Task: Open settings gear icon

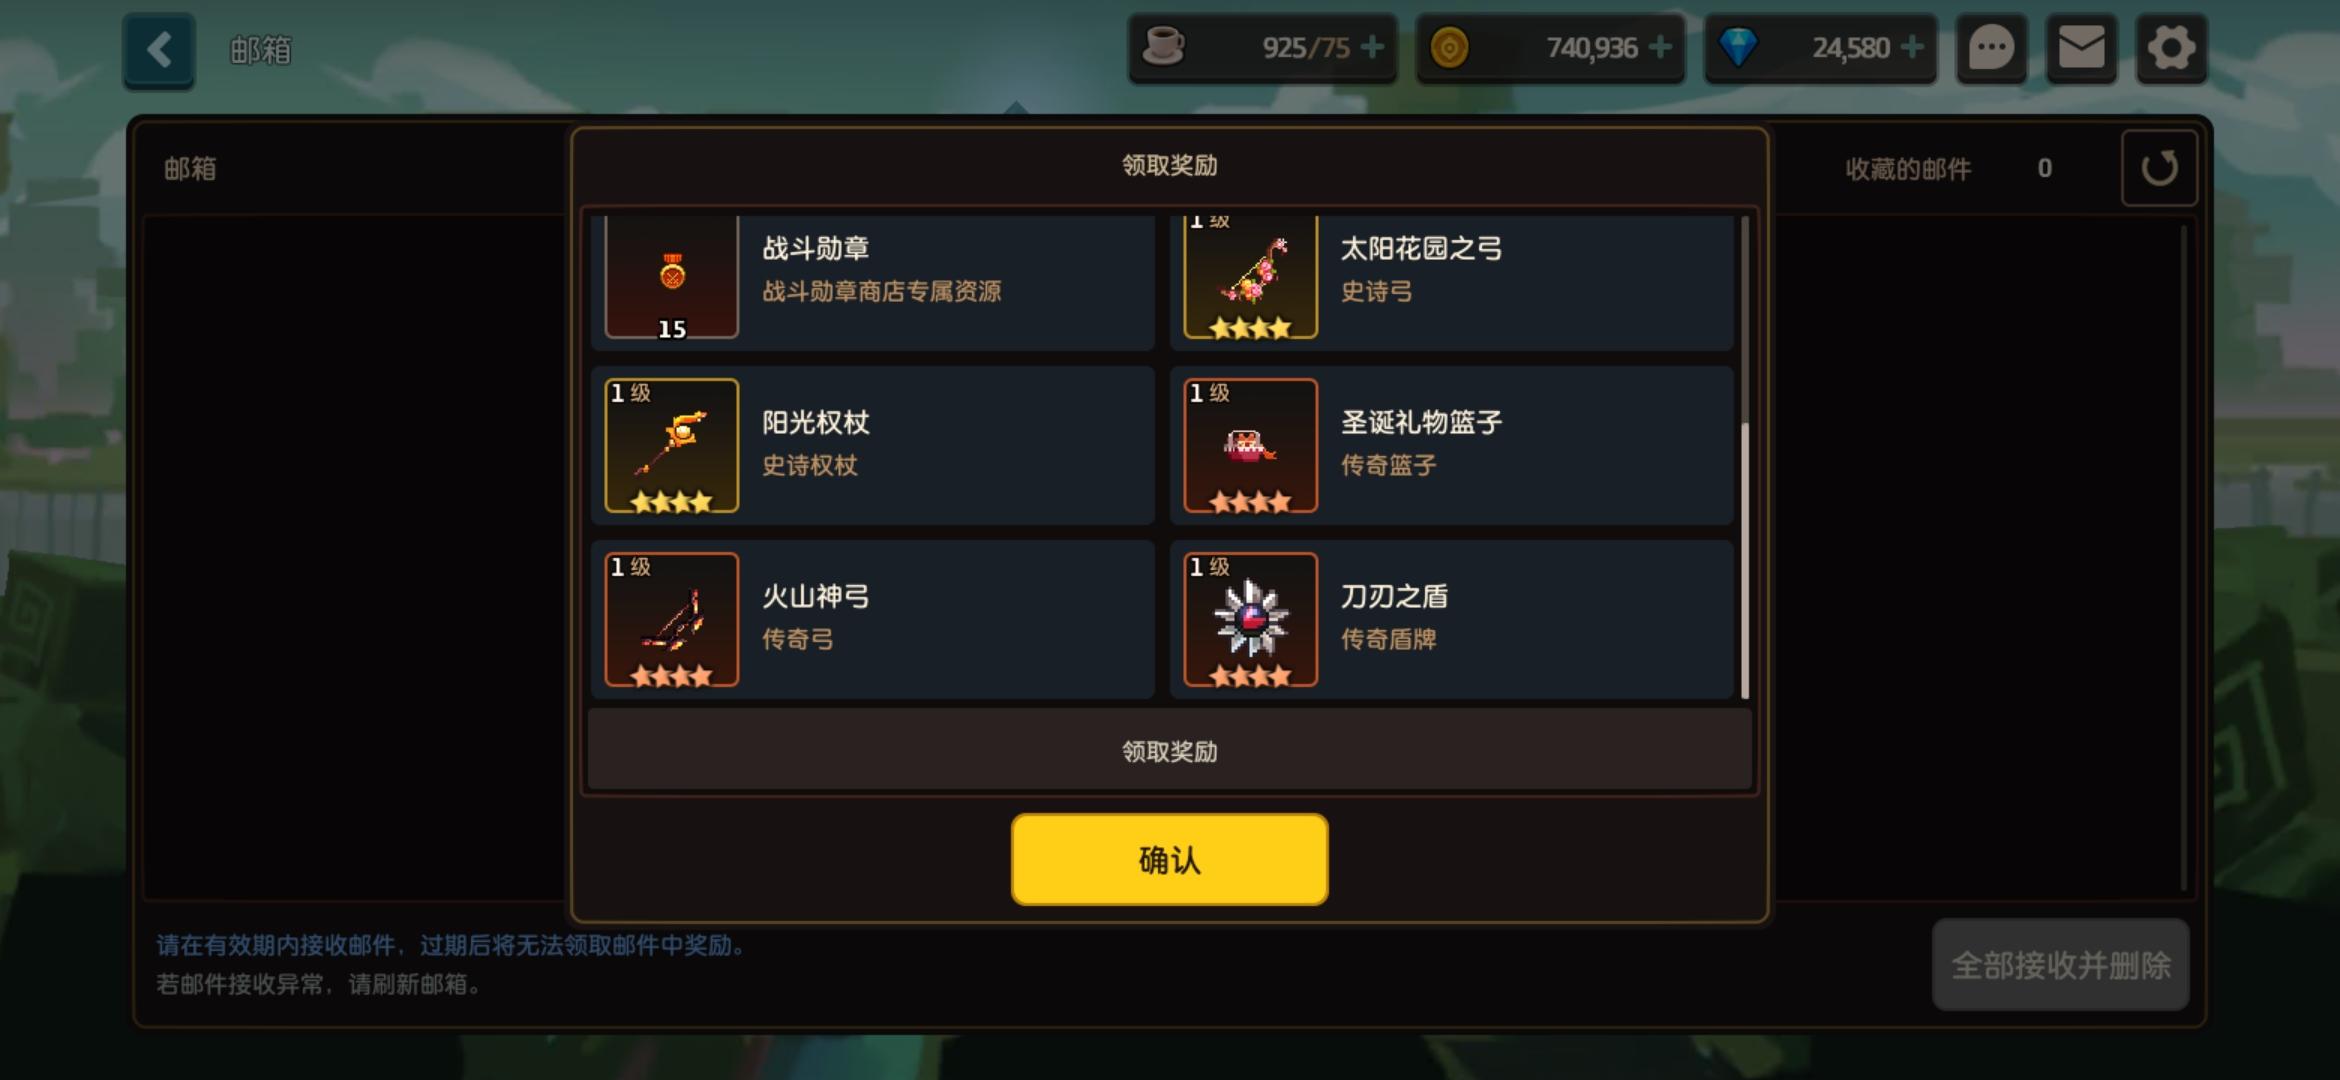Action: point(2171,48)
